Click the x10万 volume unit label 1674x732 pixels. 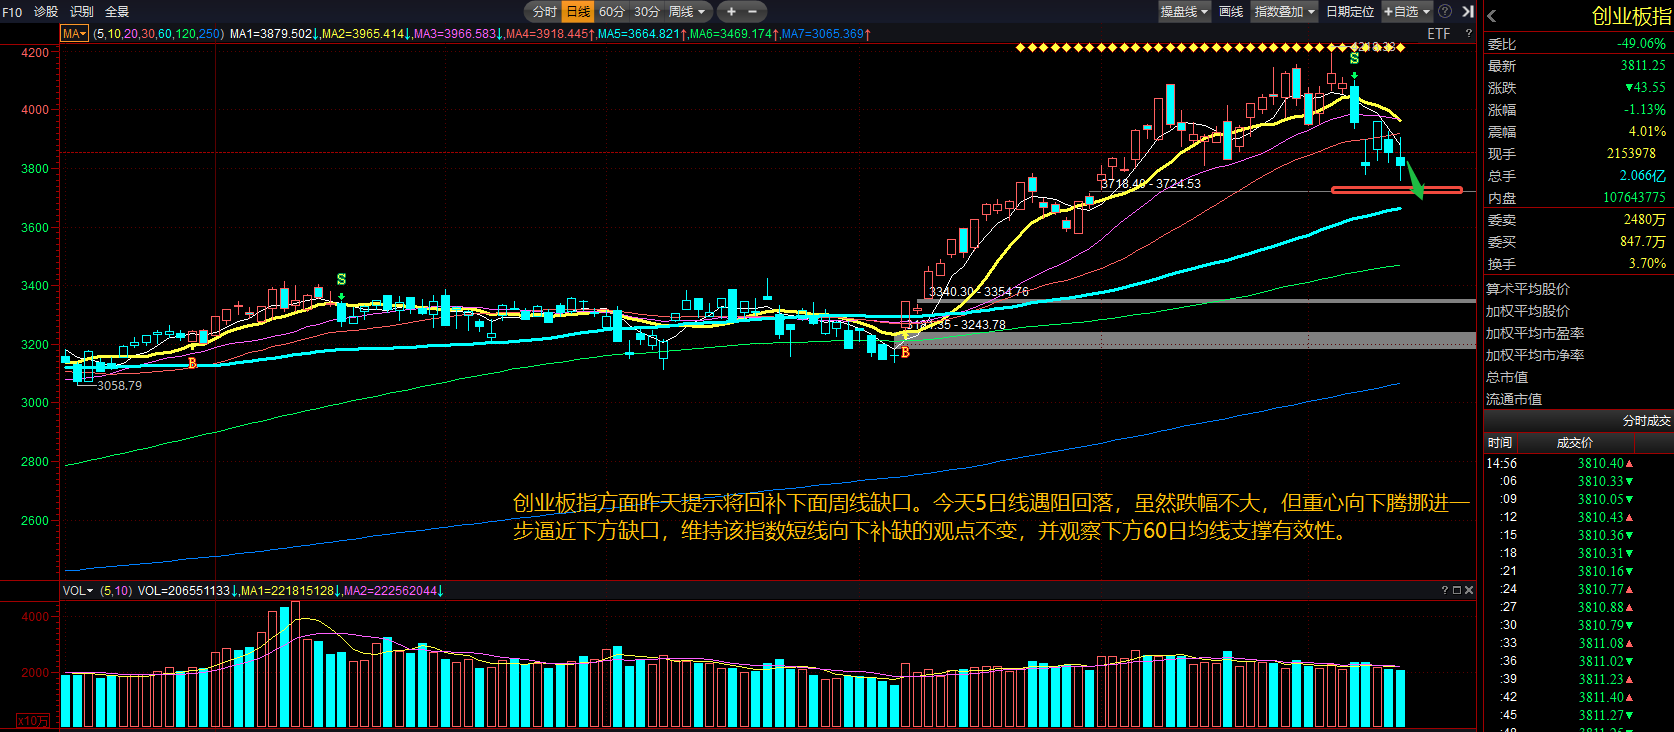[33, 721]
